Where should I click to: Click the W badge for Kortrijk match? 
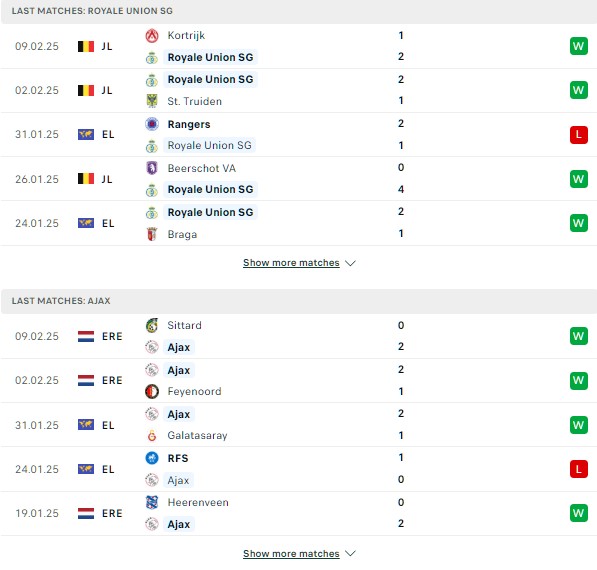click(579, 46)
